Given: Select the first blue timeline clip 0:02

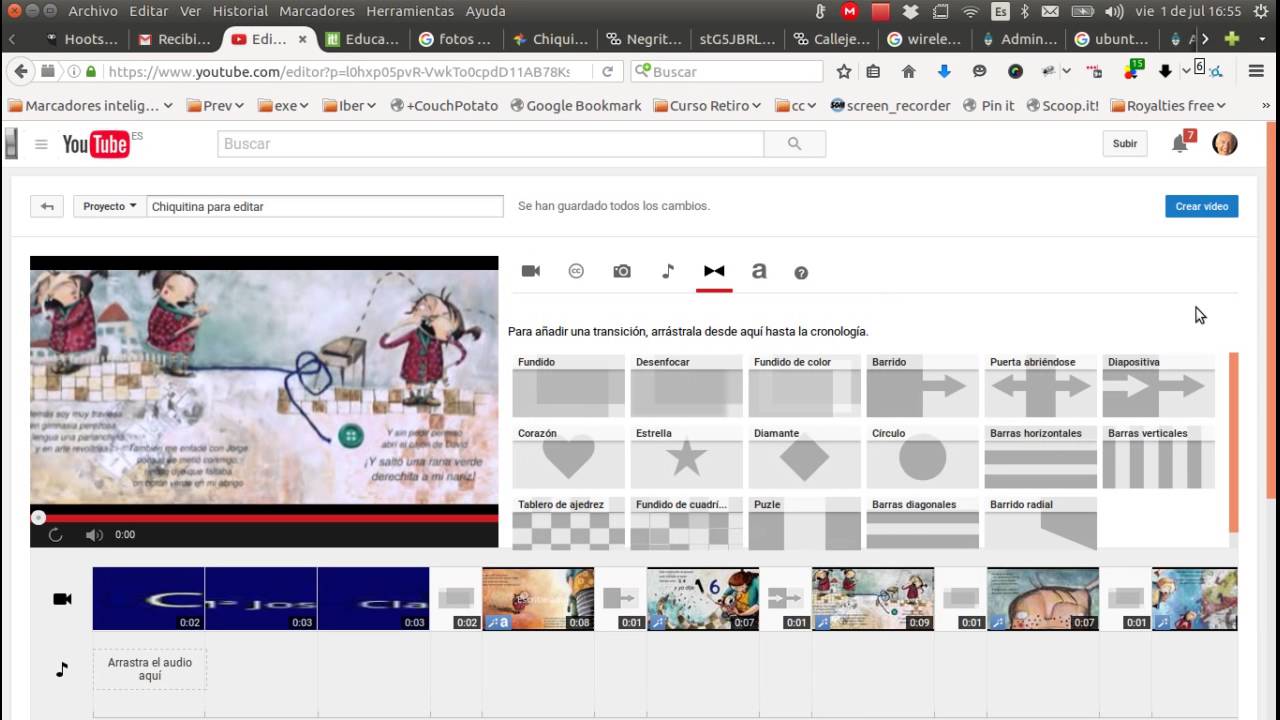Looking at the screenshot, I should click(x=148, y=599).
